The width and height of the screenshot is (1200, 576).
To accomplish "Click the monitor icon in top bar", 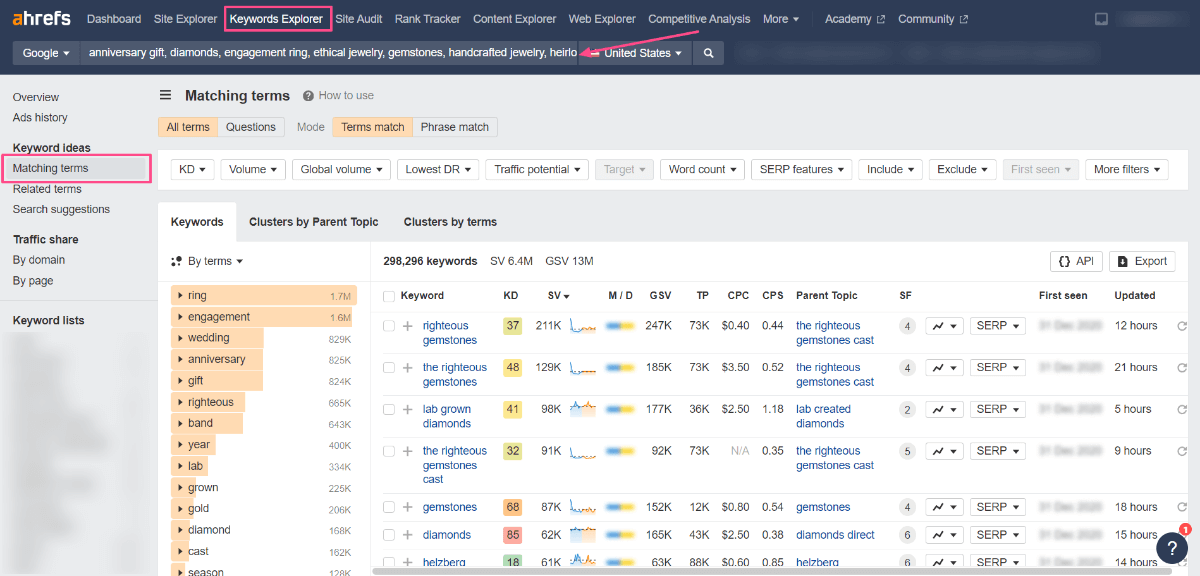I will 1101,19.
